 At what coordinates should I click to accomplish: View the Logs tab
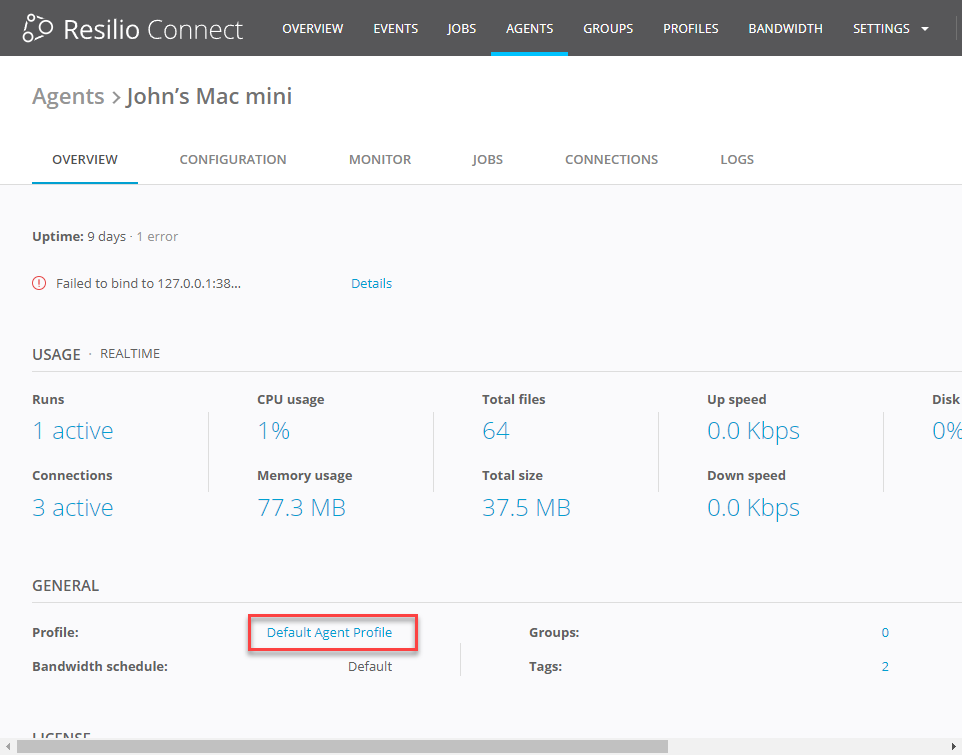click(737, 160)
